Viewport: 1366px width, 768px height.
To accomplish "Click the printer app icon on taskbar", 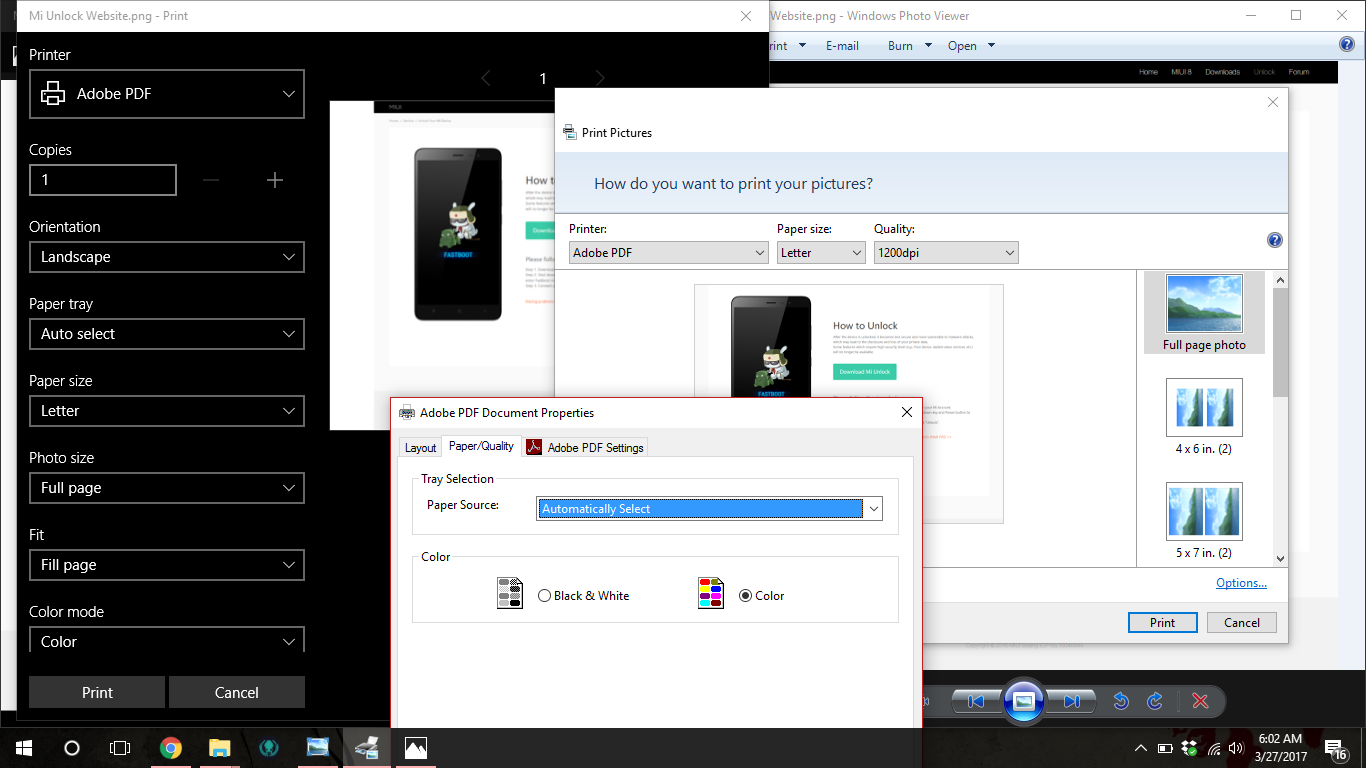I will 367,747.
